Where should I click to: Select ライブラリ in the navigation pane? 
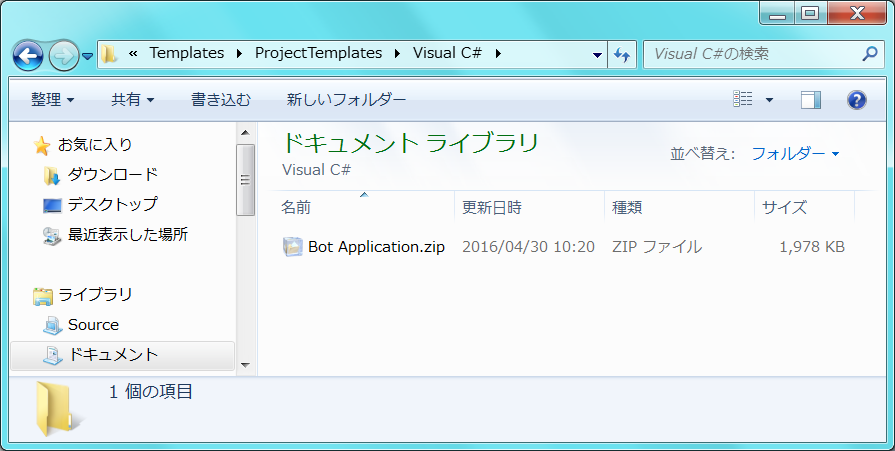[95, 295]
